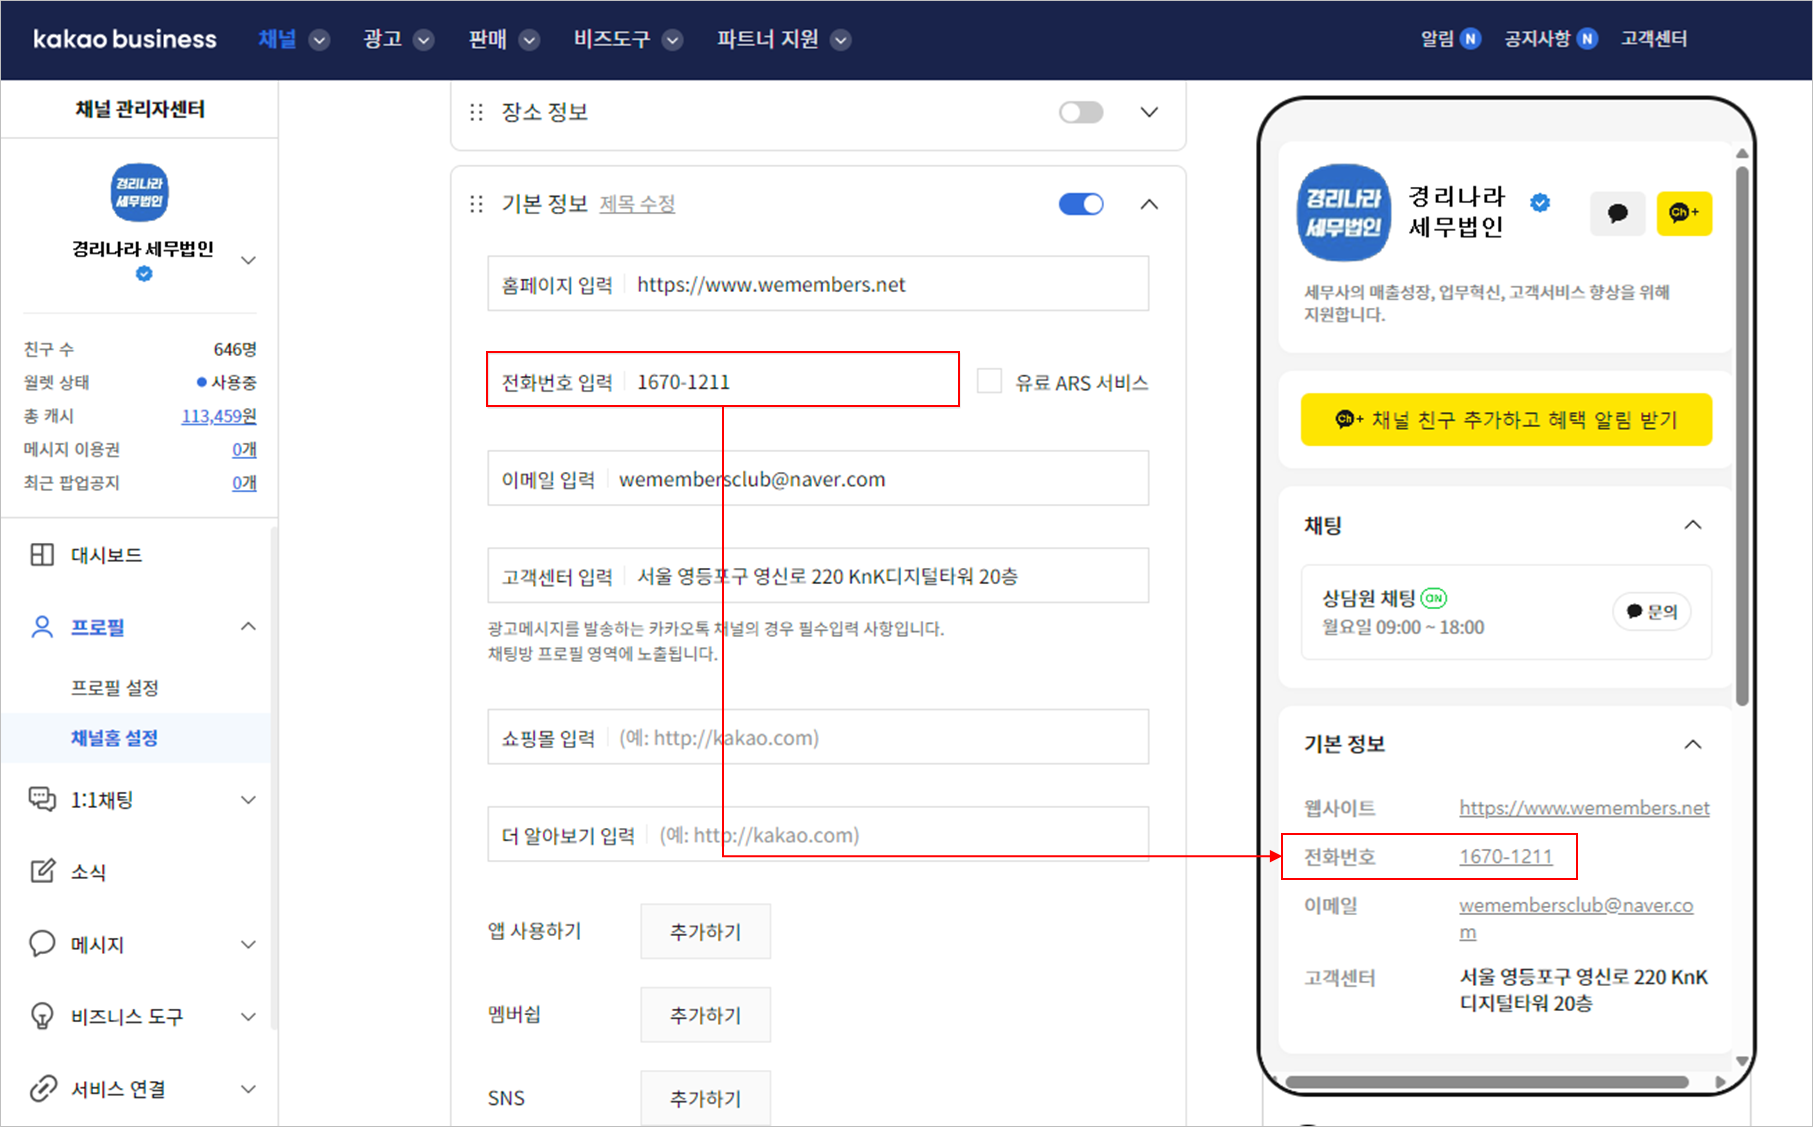Open 대시보드 in the sidebar
This screenshot has width=1813, height=1127.
point(107,555)
